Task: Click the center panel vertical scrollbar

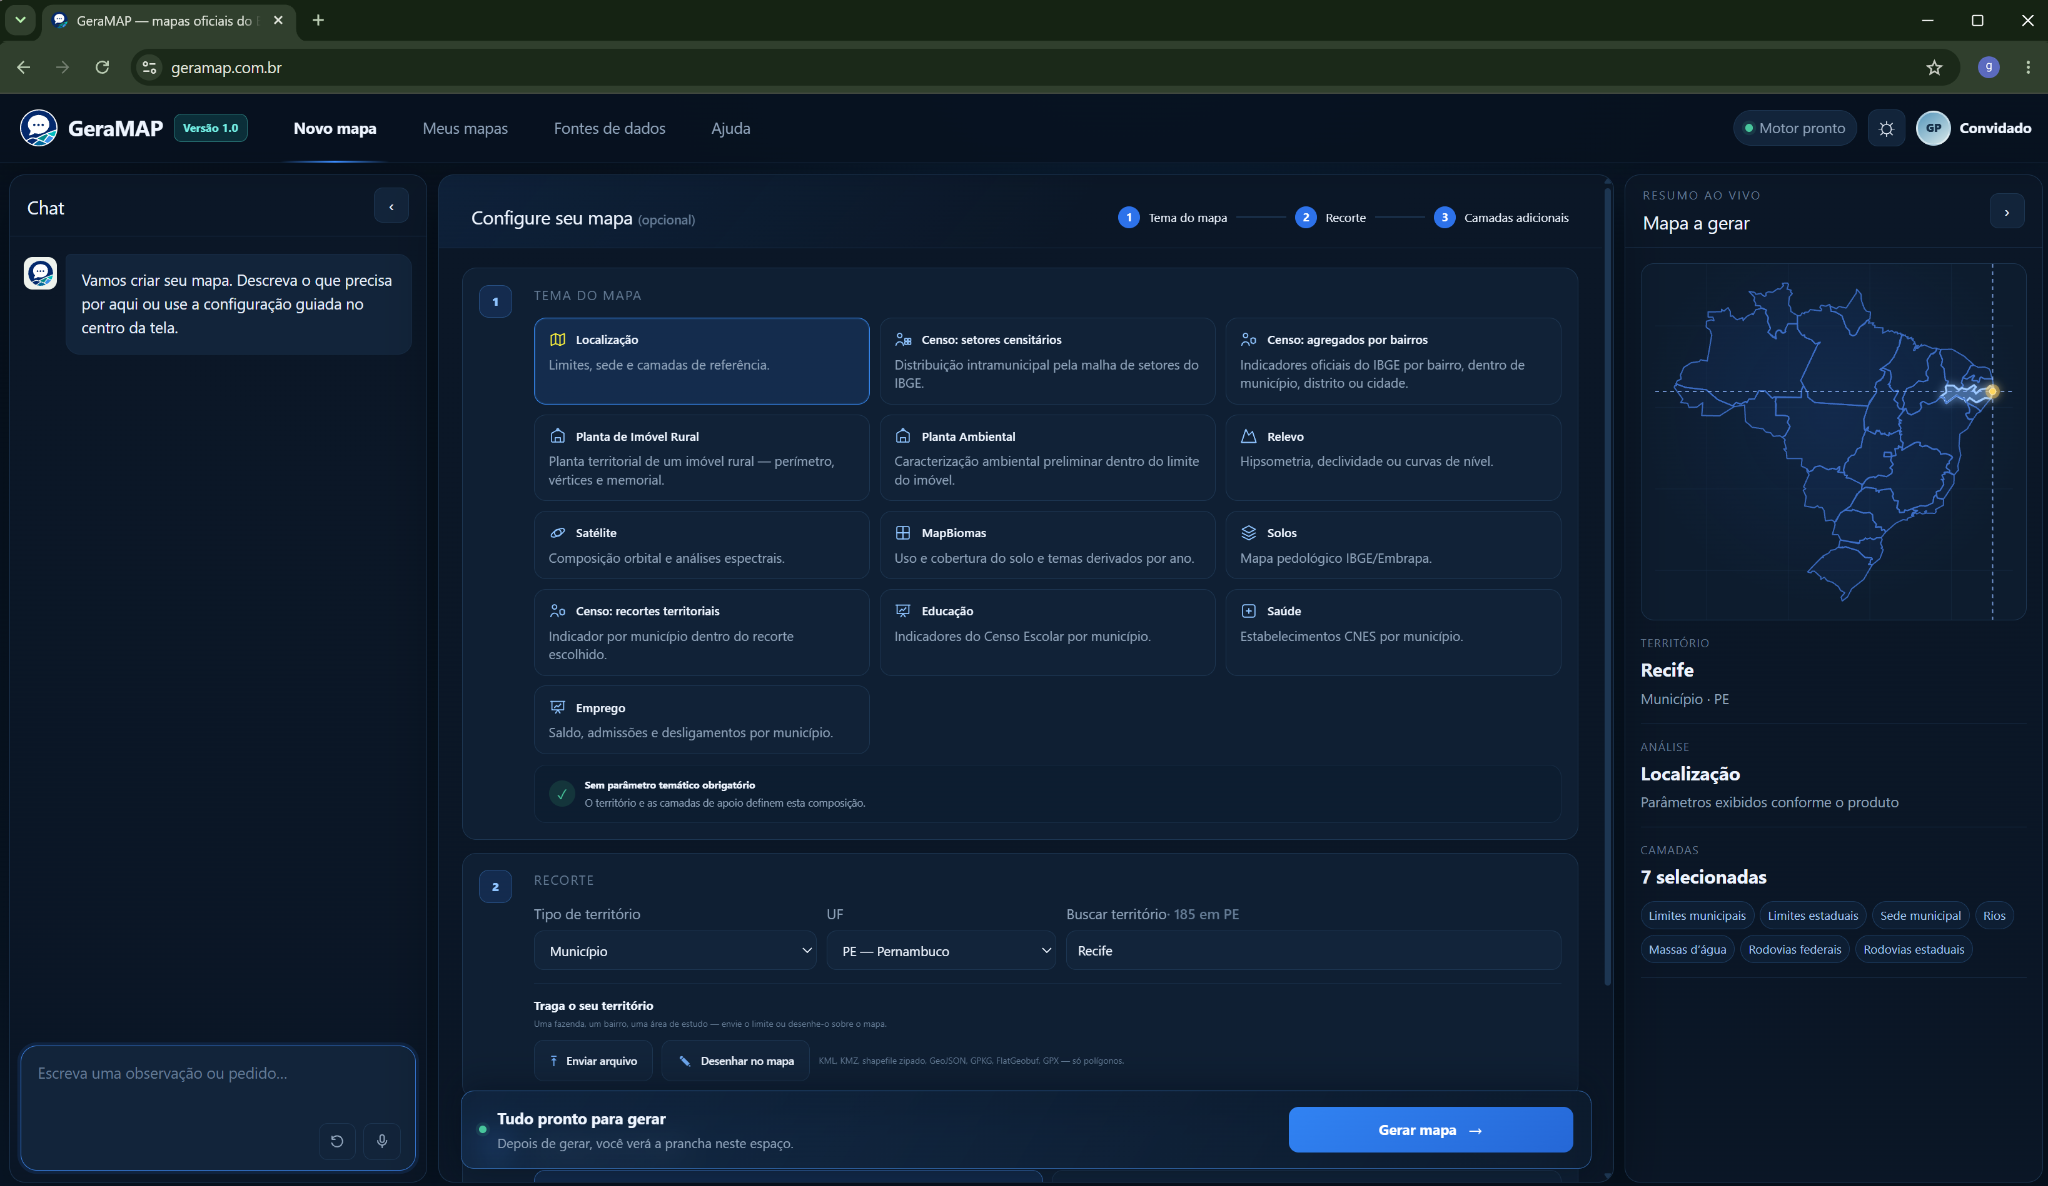Action: [x=1608, y=585]
